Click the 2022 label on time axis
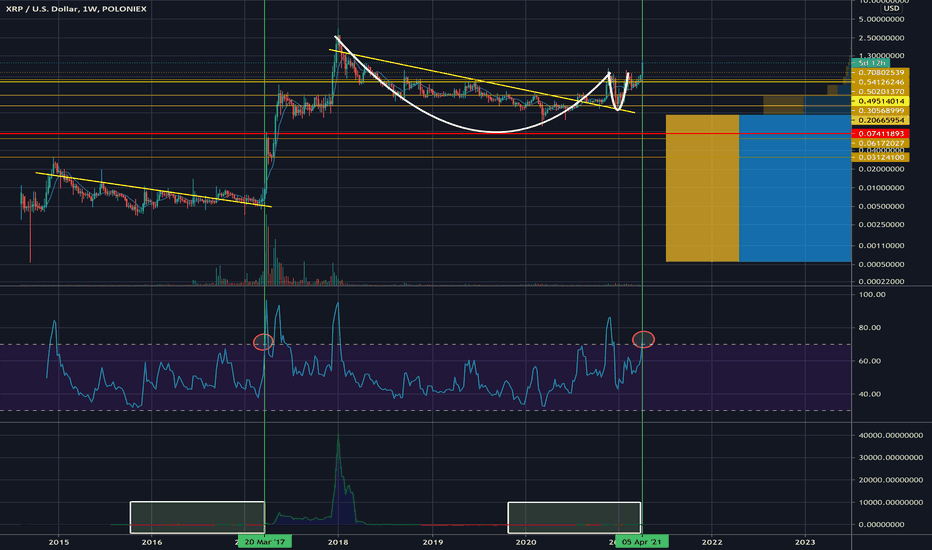 [712, 542]
